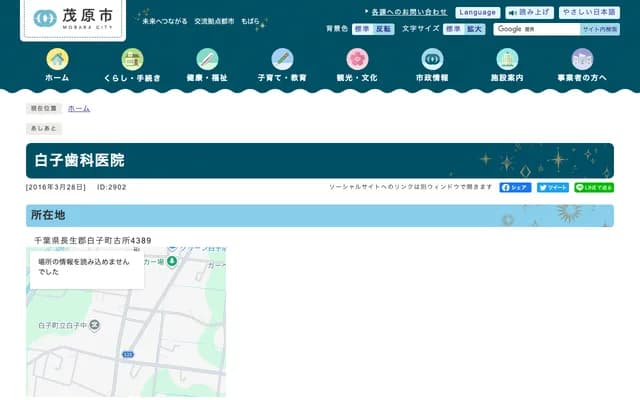Screen dimensions: 640x400
Task: Select the 市政情報 navigation icon
Action: pos(432,59)
